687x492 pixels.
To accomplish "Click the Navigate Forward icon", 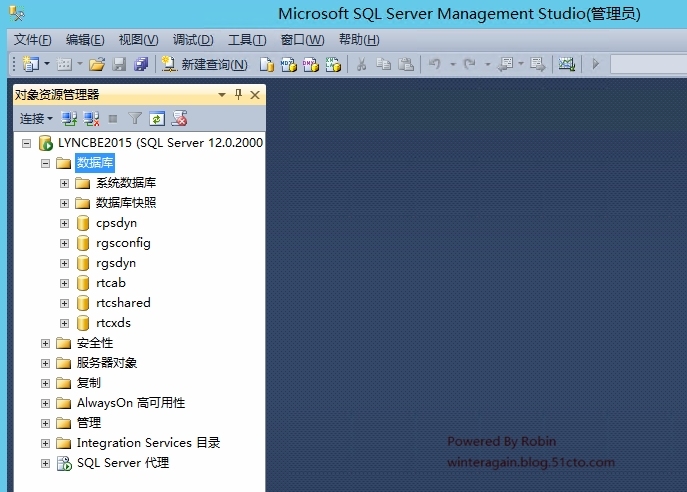I will (x=538, y=64).
